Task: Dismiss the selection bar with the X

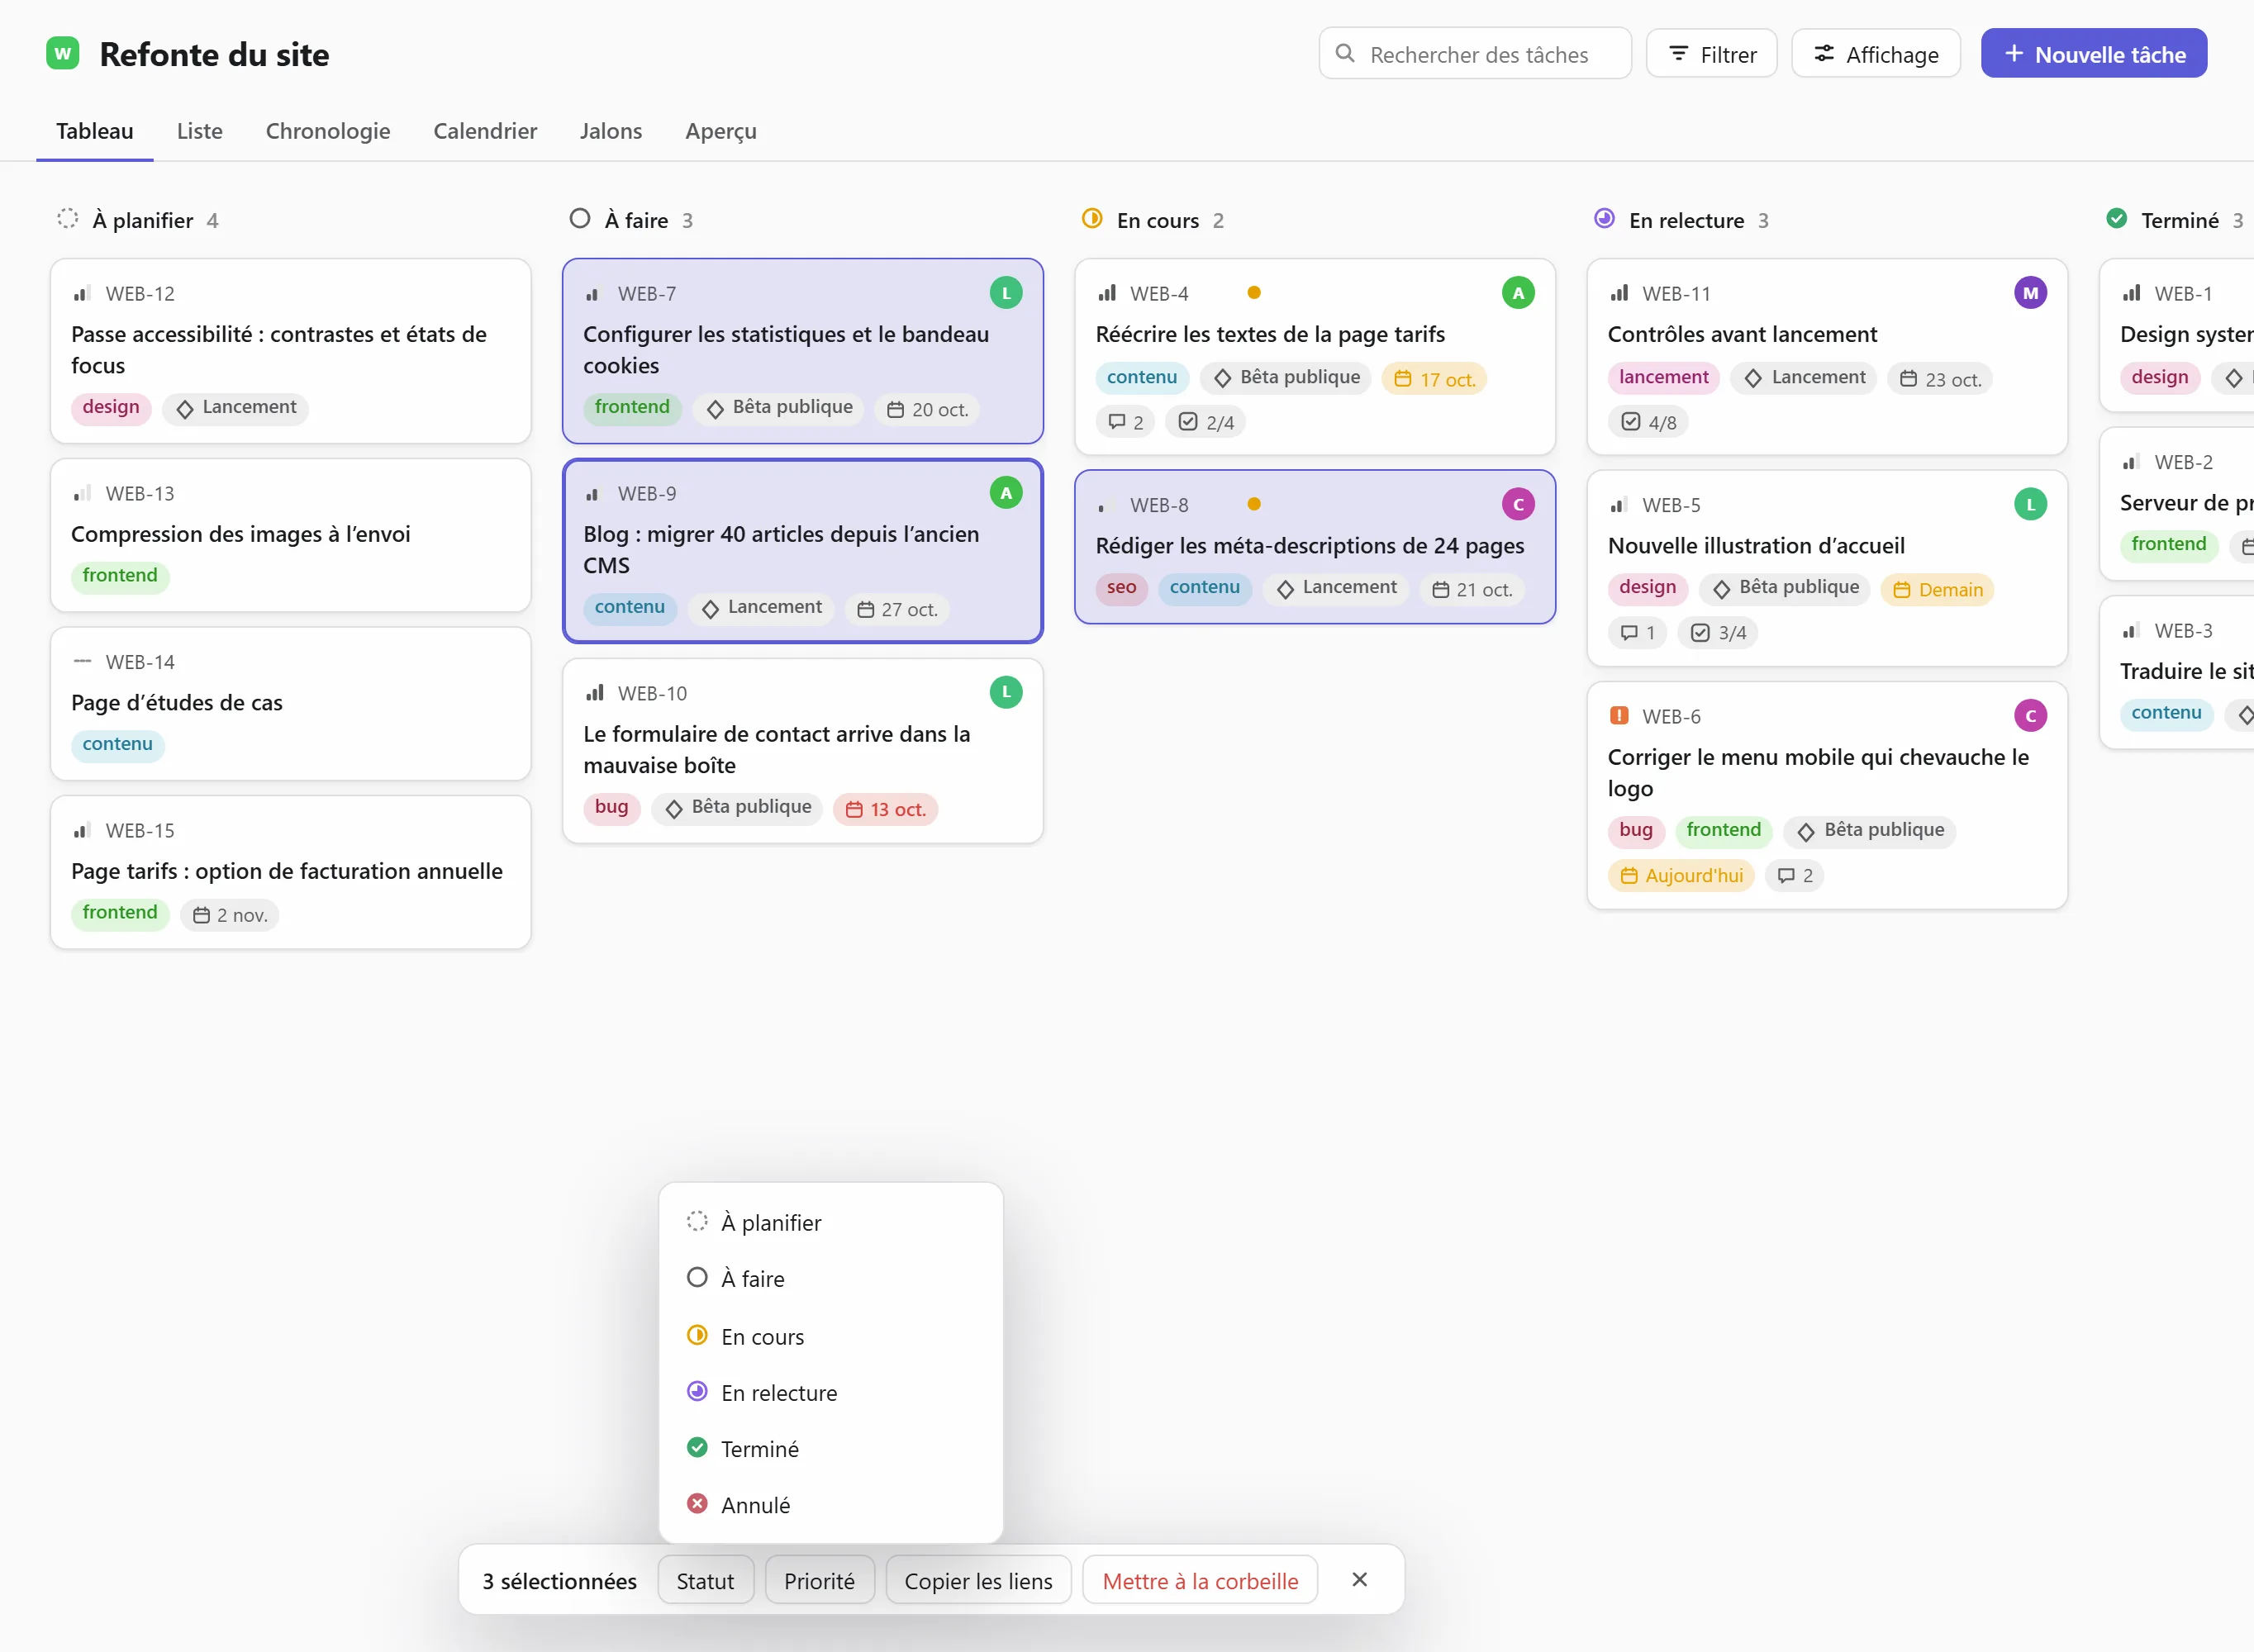Action: click(1359, 1580)
